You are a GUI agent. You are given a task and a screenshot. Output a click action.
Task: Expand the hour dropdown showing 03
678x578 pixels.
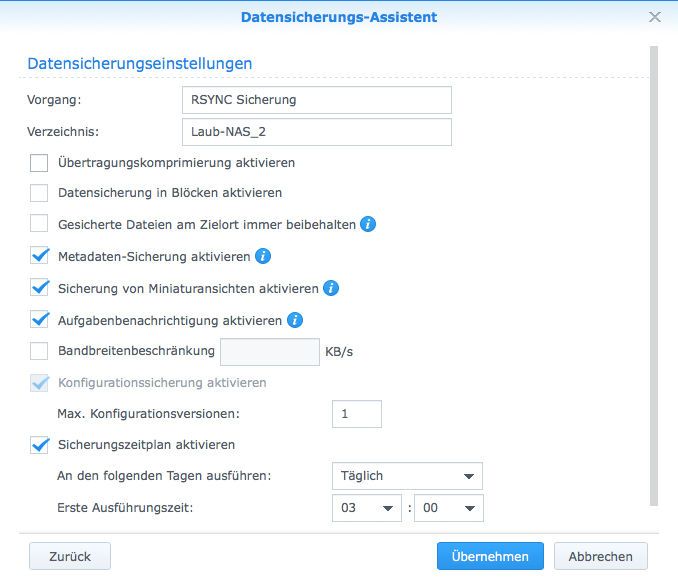366,508
